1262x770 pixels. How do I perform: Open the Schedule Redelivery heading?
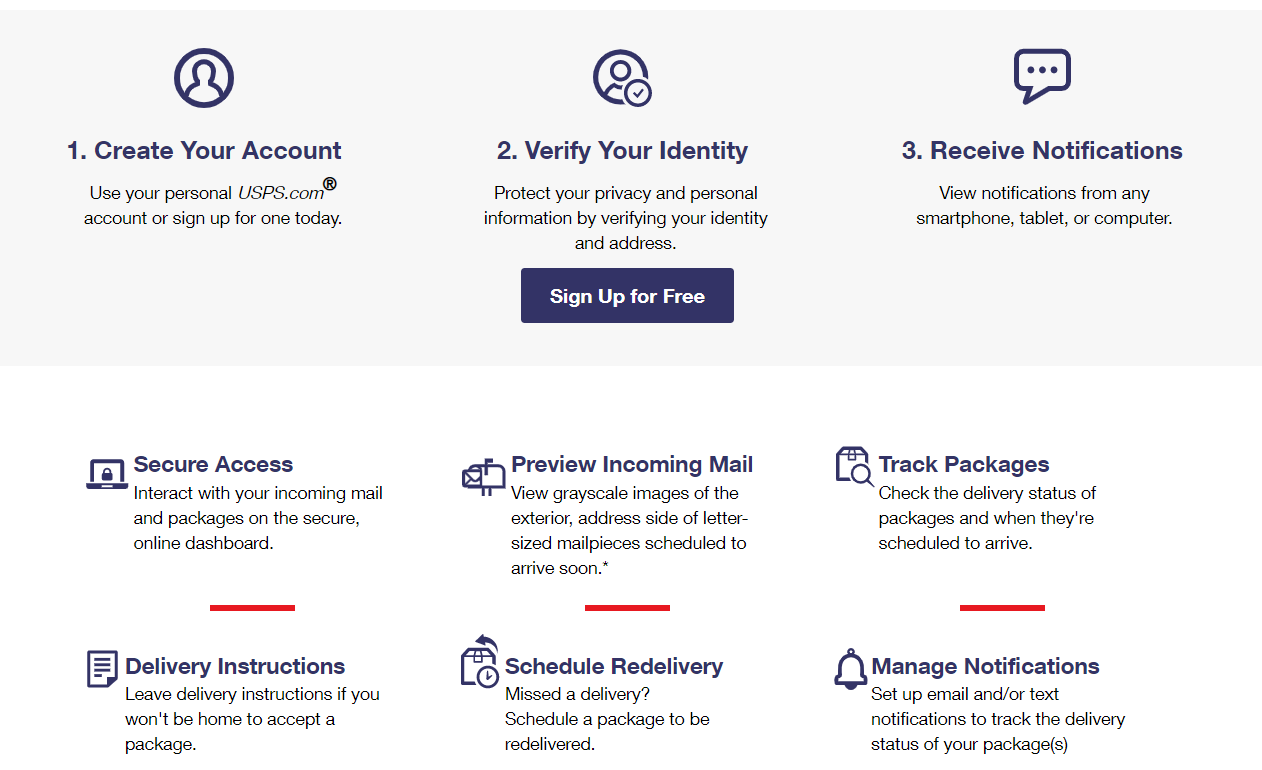(x=614, y=666)
